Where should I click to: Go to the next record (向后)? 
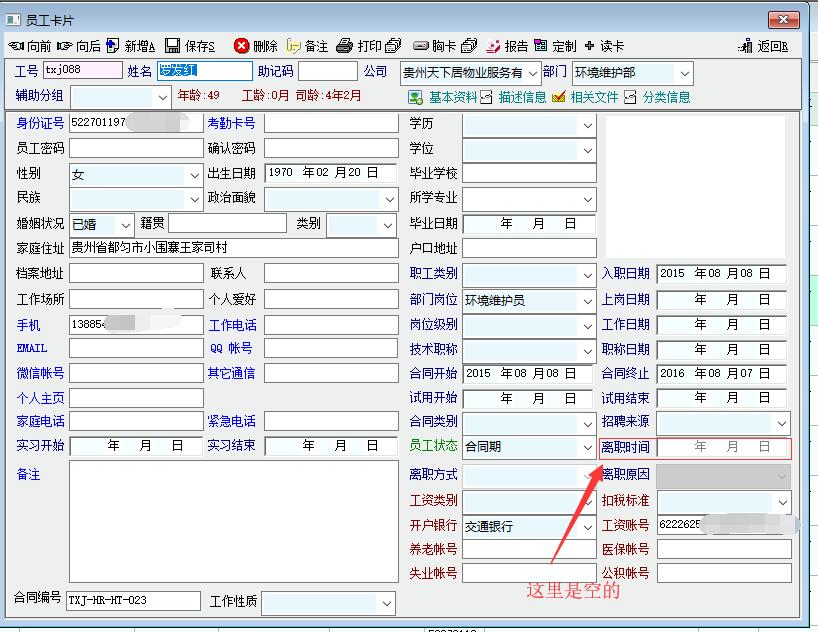click(x=79, y=46)
